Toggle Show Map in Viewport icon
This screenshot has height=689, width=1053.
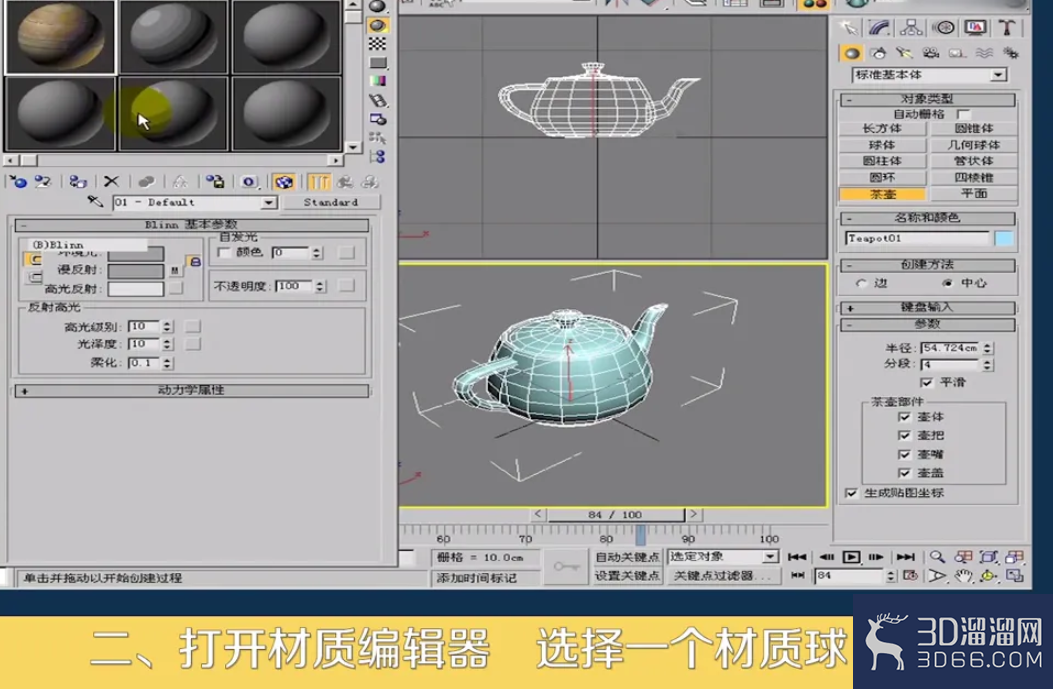(283, 182)
